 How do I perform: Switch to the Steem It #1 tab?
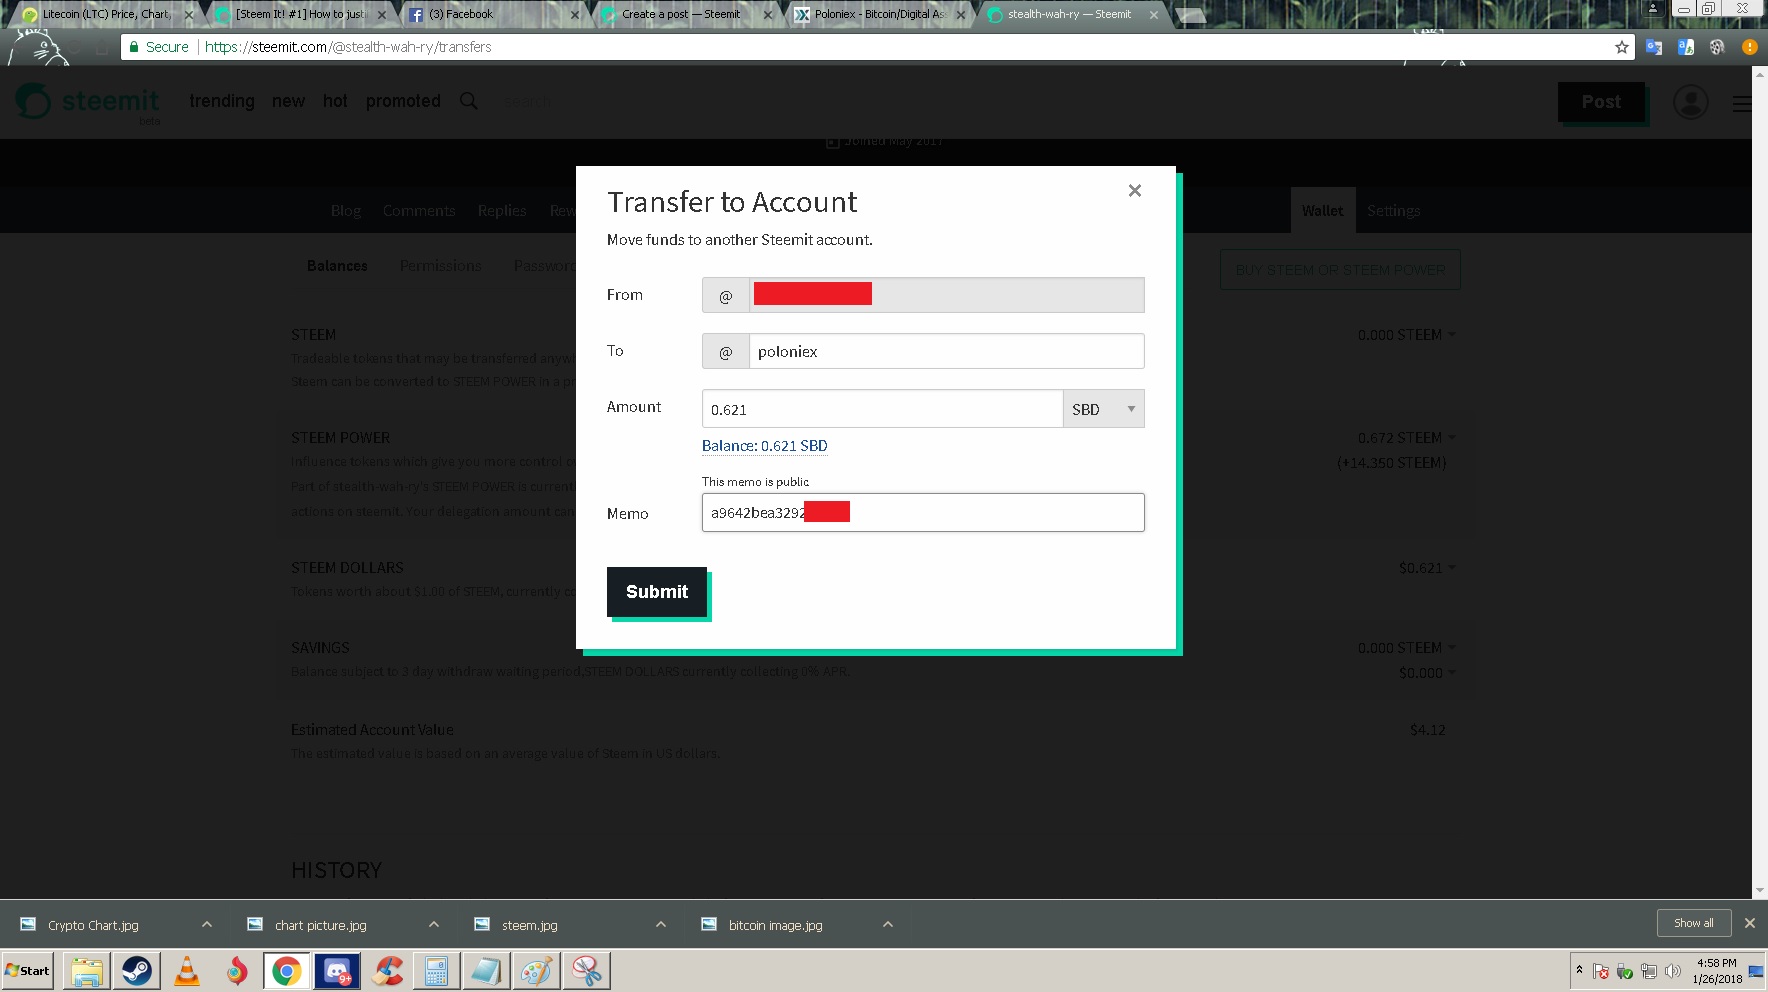pyautogui.click(x=300, y=14)
